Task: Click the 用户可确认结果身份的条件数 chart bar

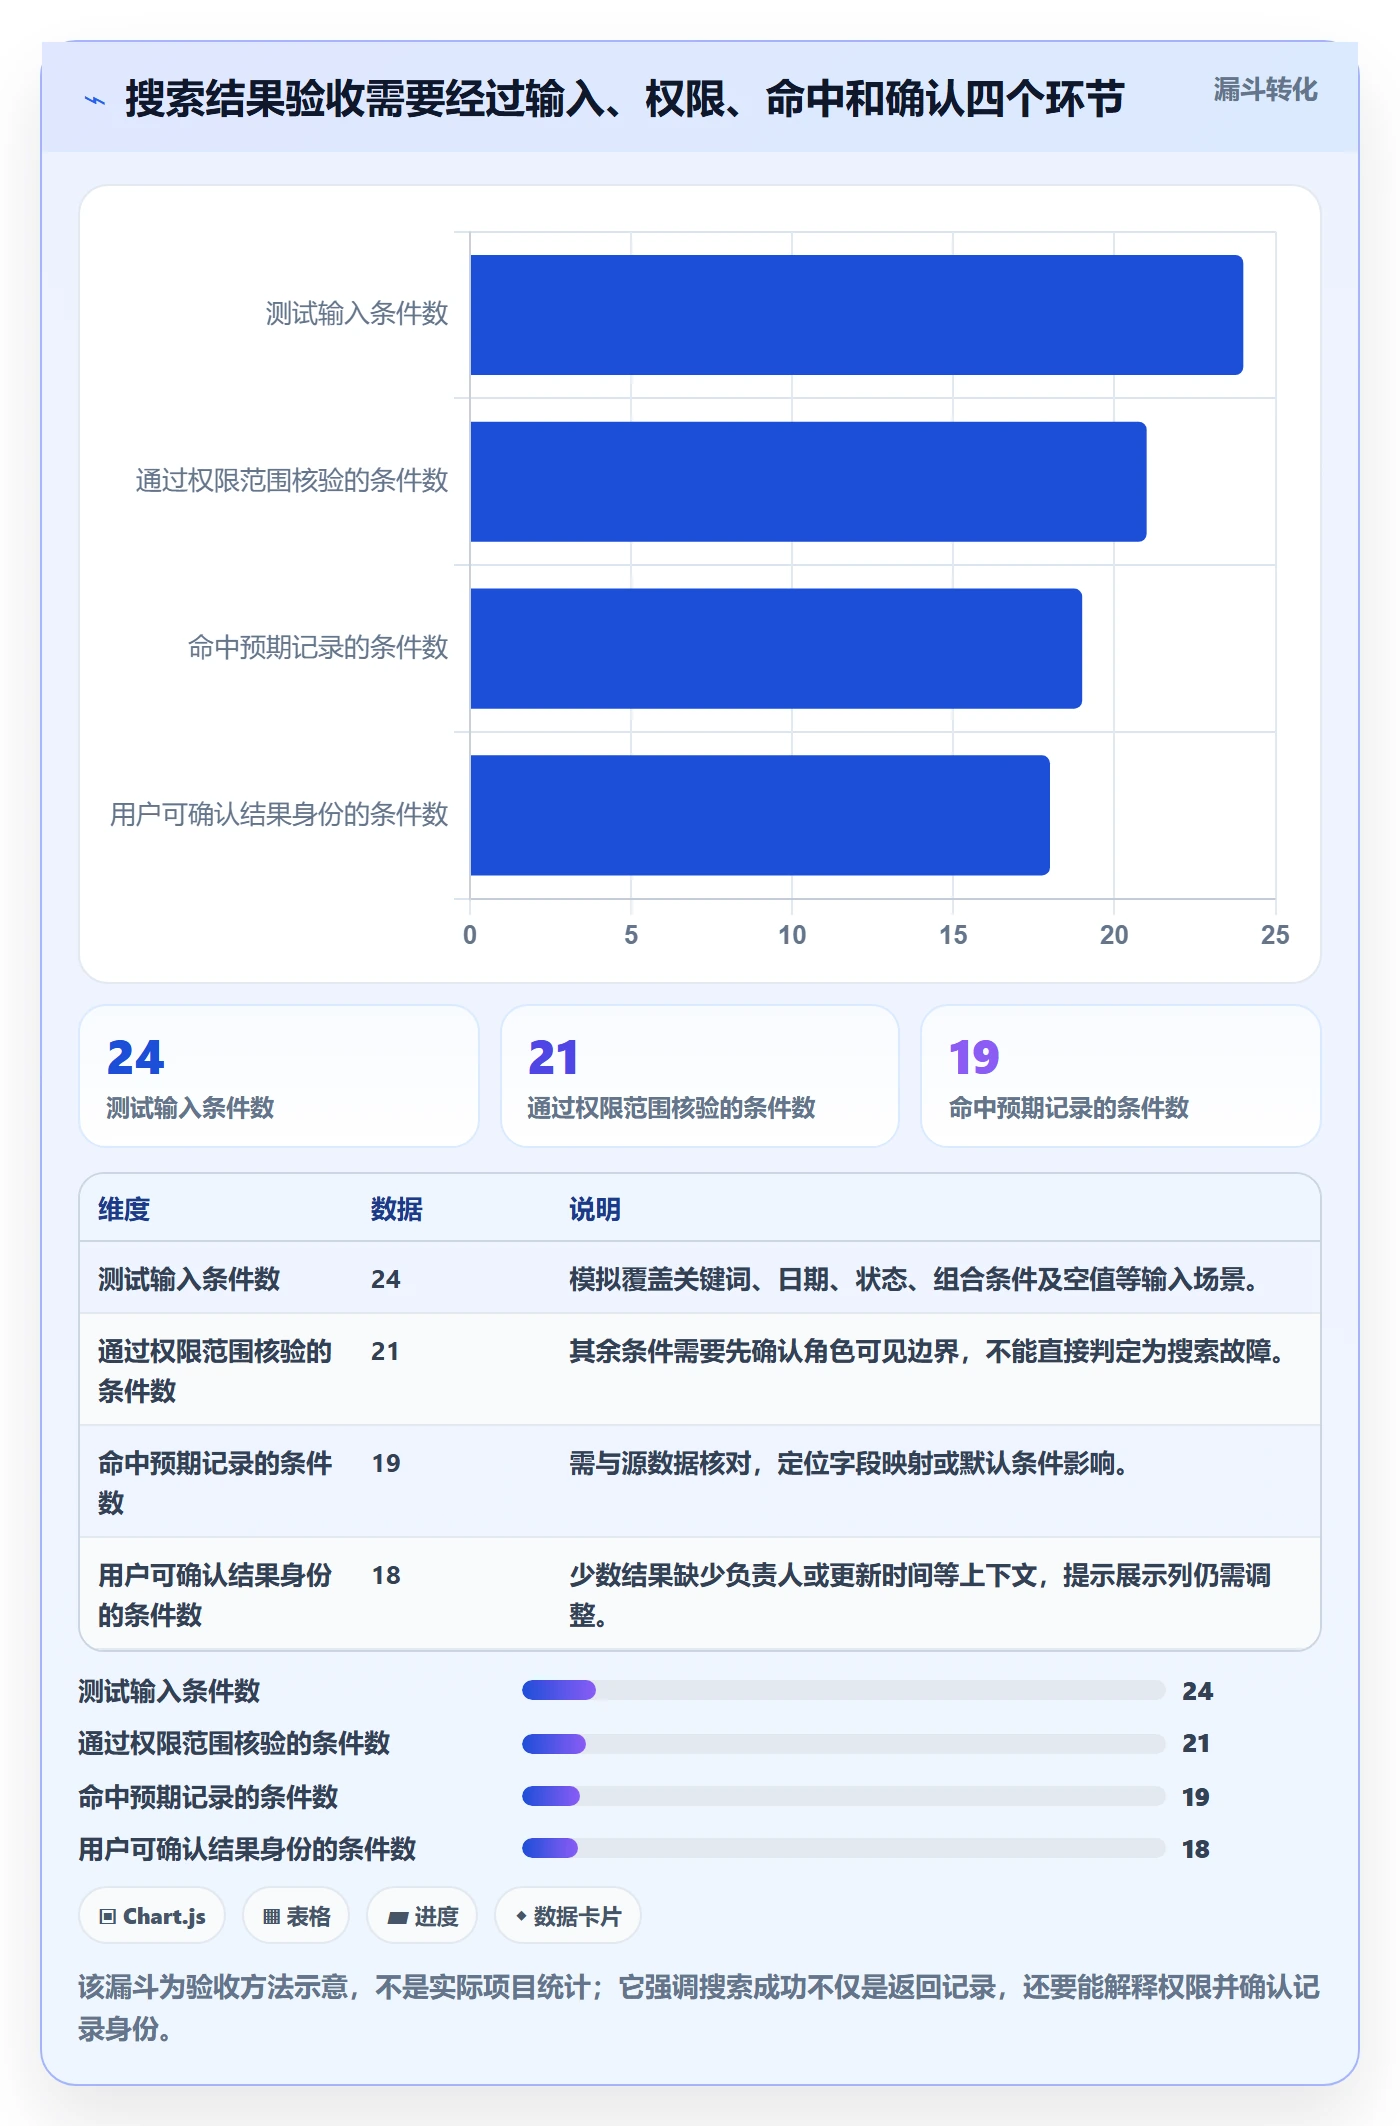Action: (760, 815)
